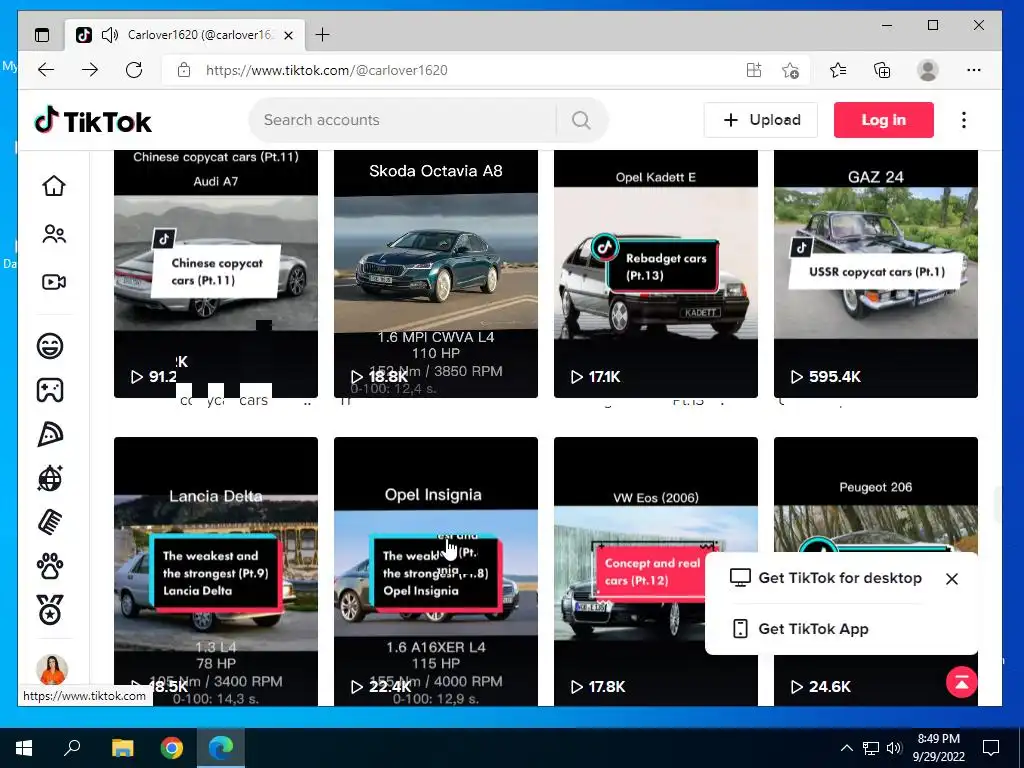Open the Skoda Octavia A8 video
The height and width of the screenshot is (768, 1024).
pos(436,274)
